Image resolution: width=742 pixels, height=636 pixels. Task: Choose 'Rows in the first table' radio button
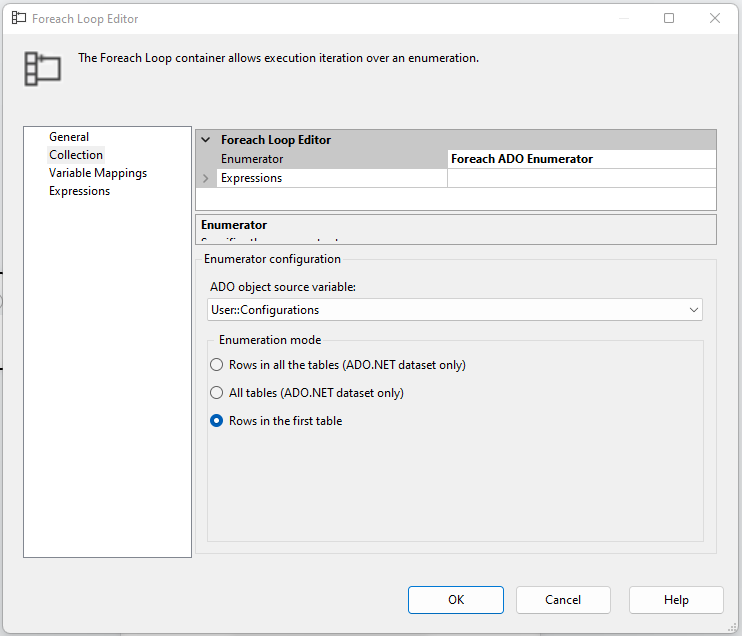click(x=217, y=421)
